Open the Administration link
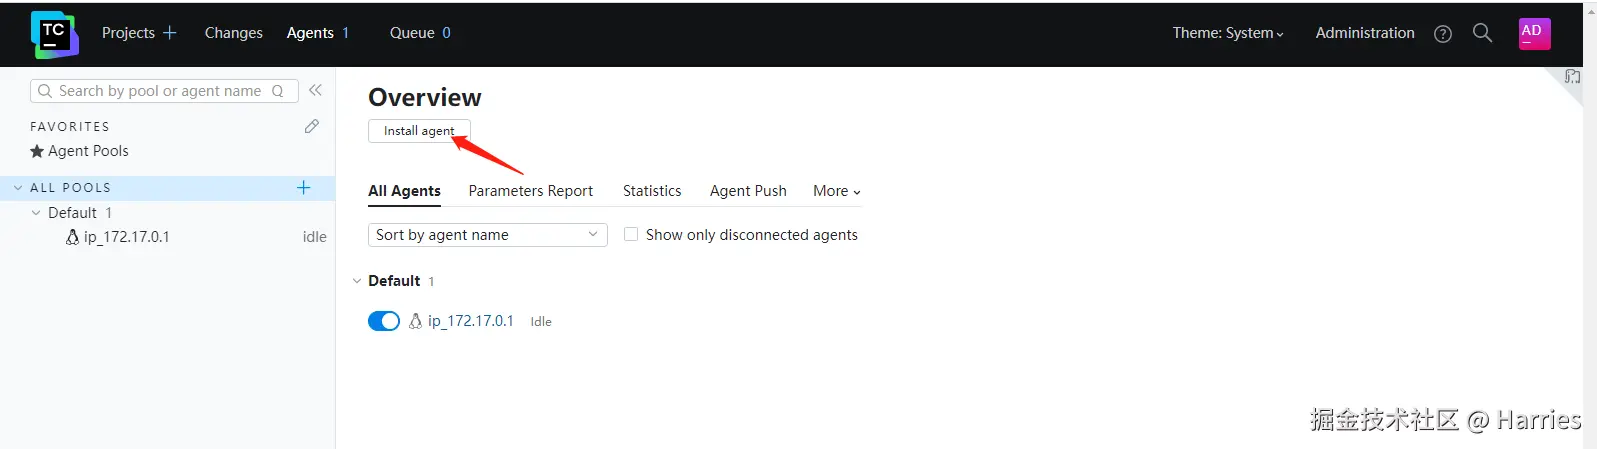The width and height of the screenshot is (1597, 449). point(1365,33)
